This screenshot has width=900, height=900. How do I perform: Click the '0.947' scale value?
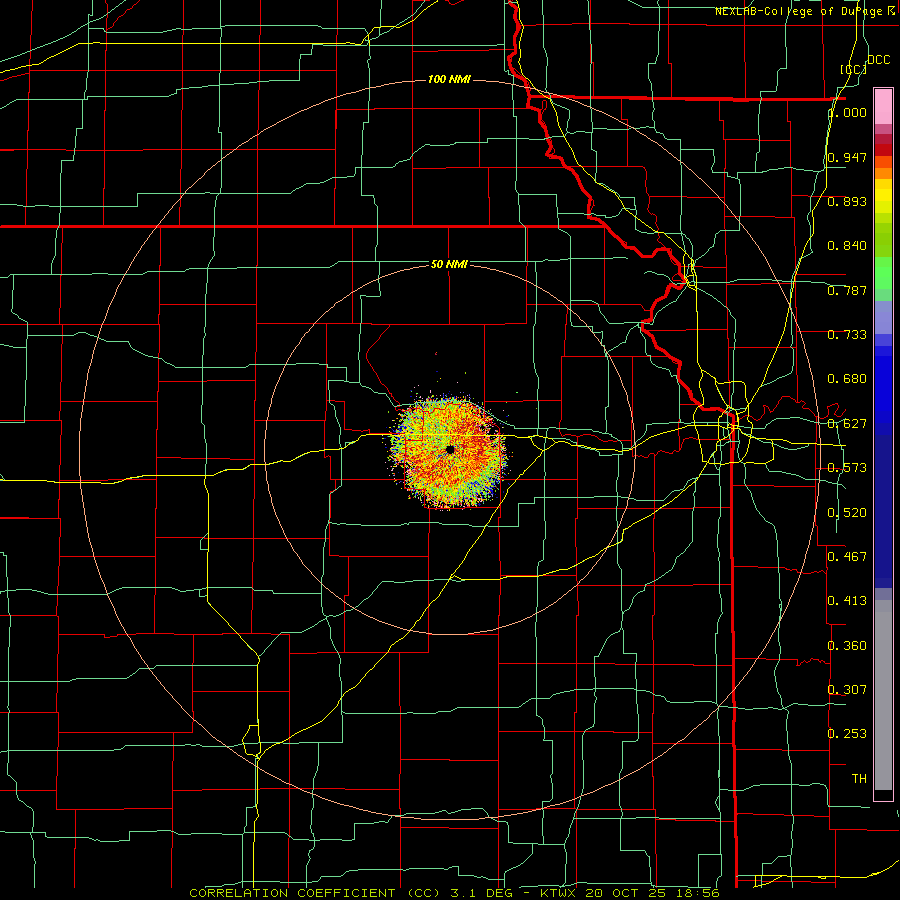click(x=847, y=157)
